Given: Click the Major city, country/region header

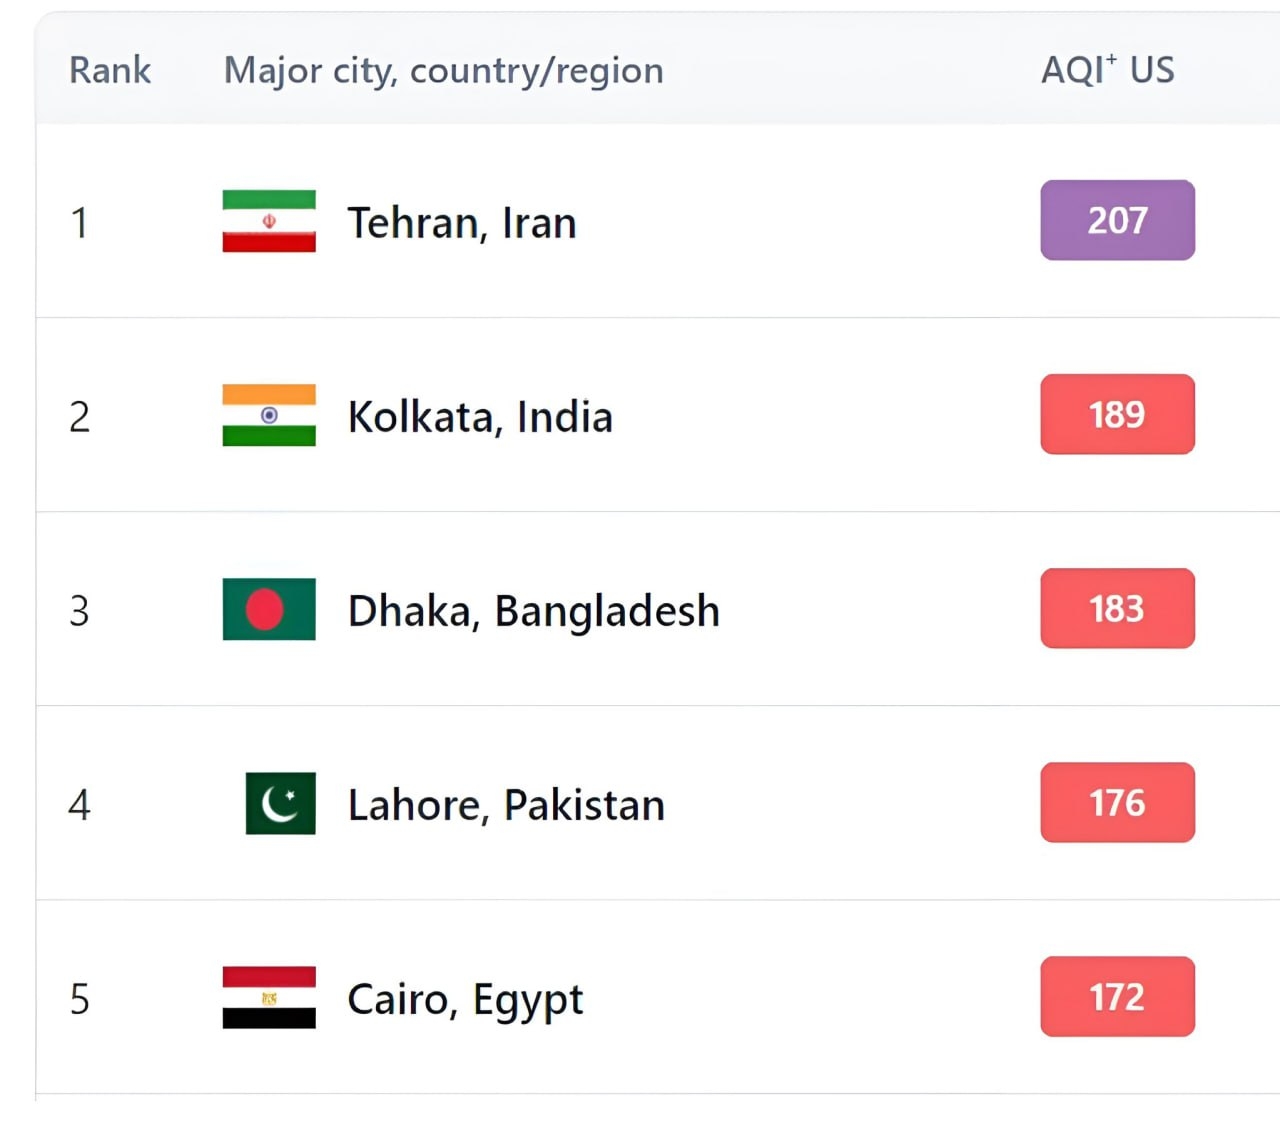Looking at the screenshot, I should tap(443, 70).
